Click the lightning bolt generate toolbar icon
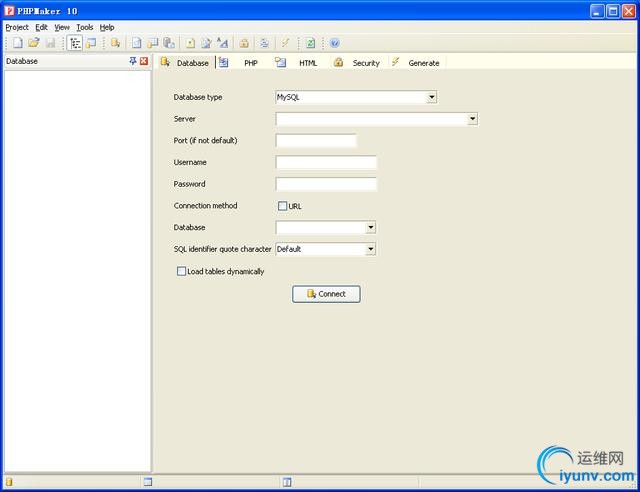 (285, 43)
